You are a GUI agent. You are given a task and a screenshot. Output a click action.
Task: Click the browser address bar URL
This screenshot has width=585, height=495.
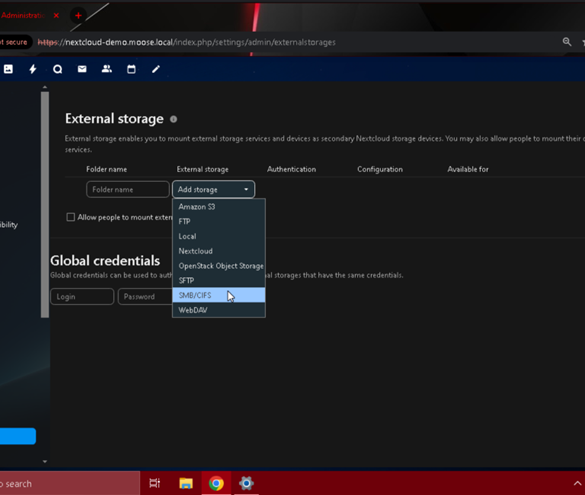click(x=187, y=42)
